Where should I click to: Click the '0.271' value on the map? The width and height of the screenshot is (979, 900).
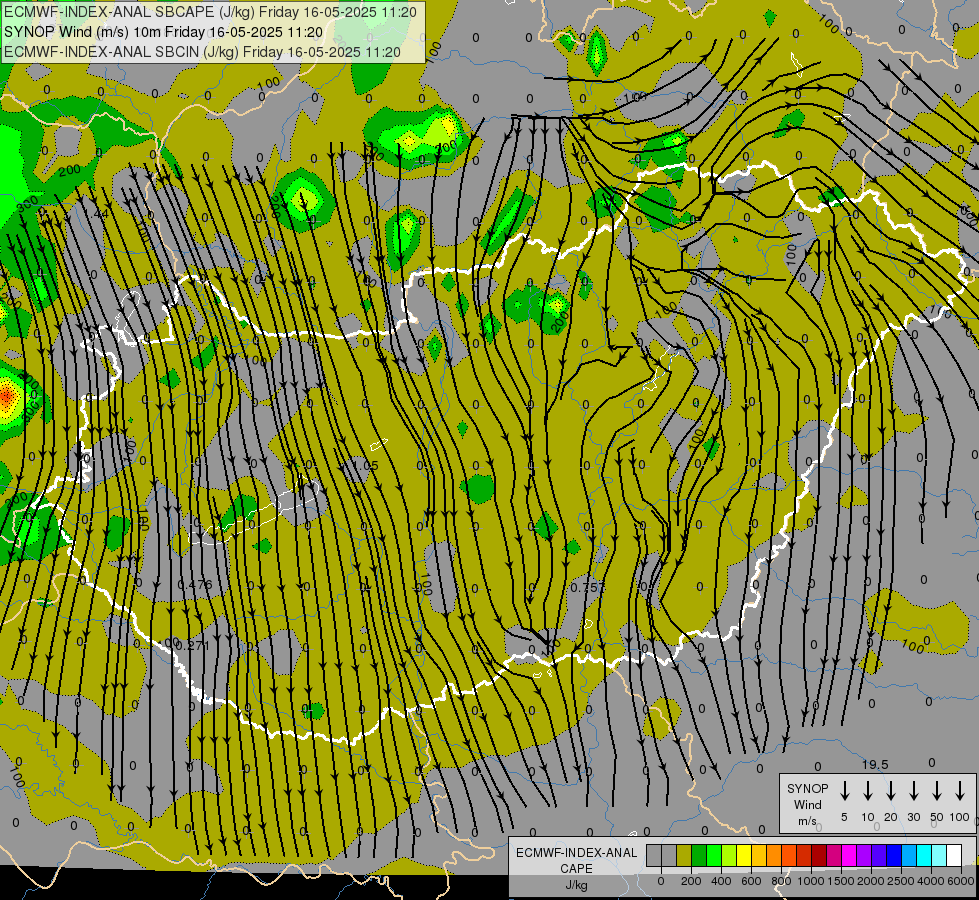click(x=192, y=645)
